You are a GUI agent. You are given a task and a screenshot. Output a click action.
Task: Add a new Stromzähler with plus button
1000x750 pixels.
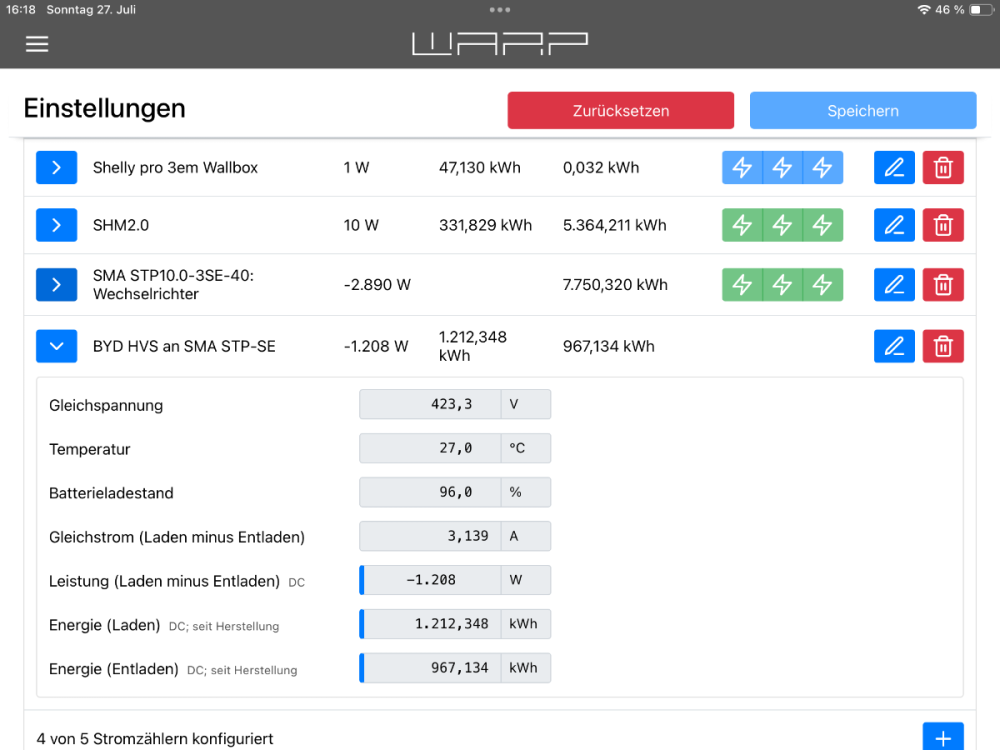coord(942,738)
